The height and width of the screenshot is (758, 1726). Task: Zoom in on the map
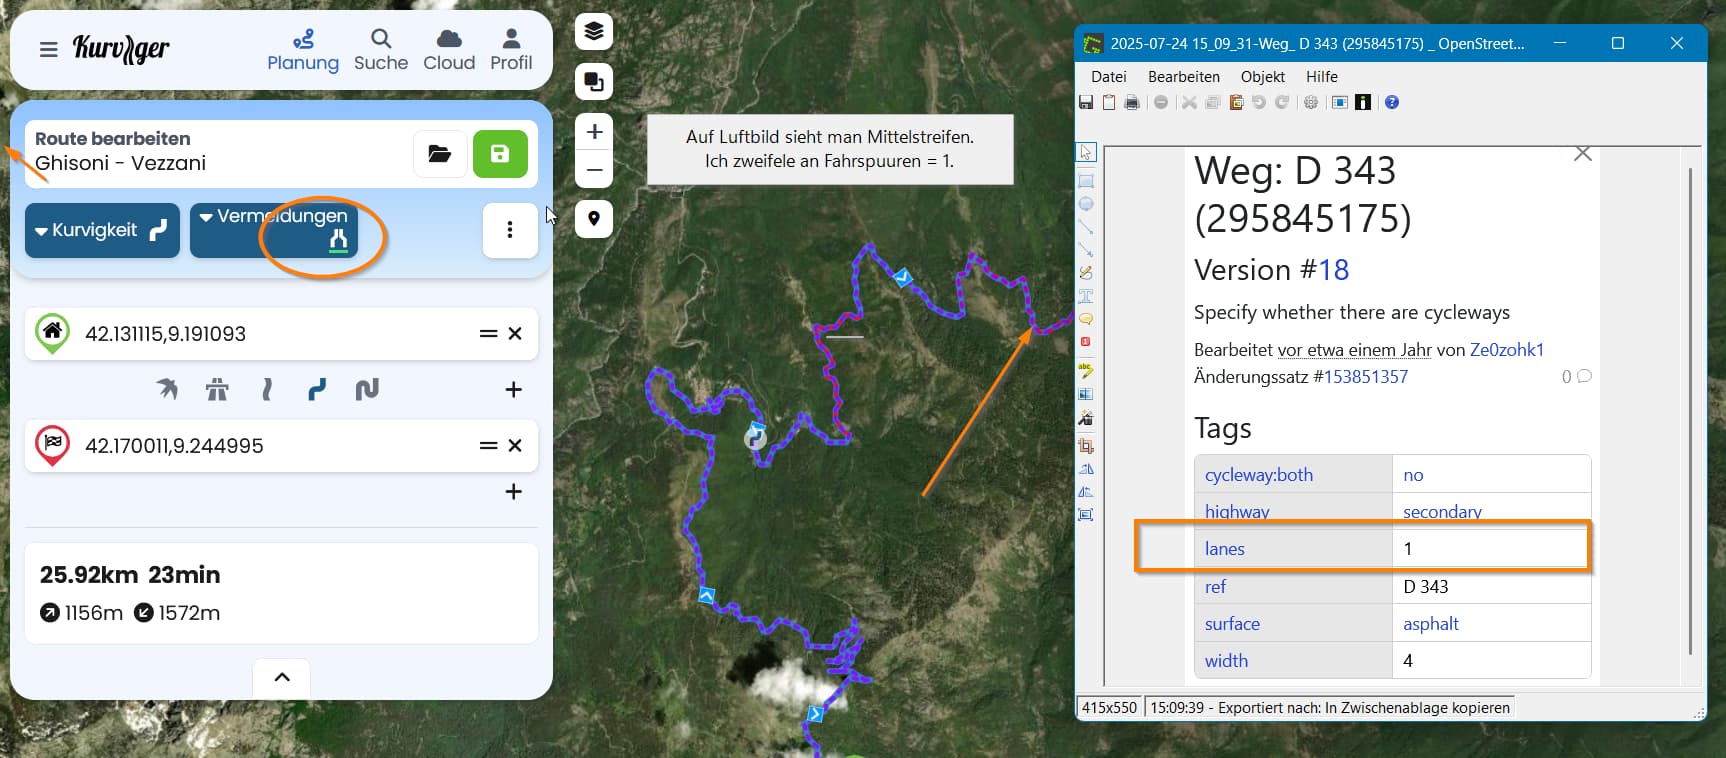point(594,132)
